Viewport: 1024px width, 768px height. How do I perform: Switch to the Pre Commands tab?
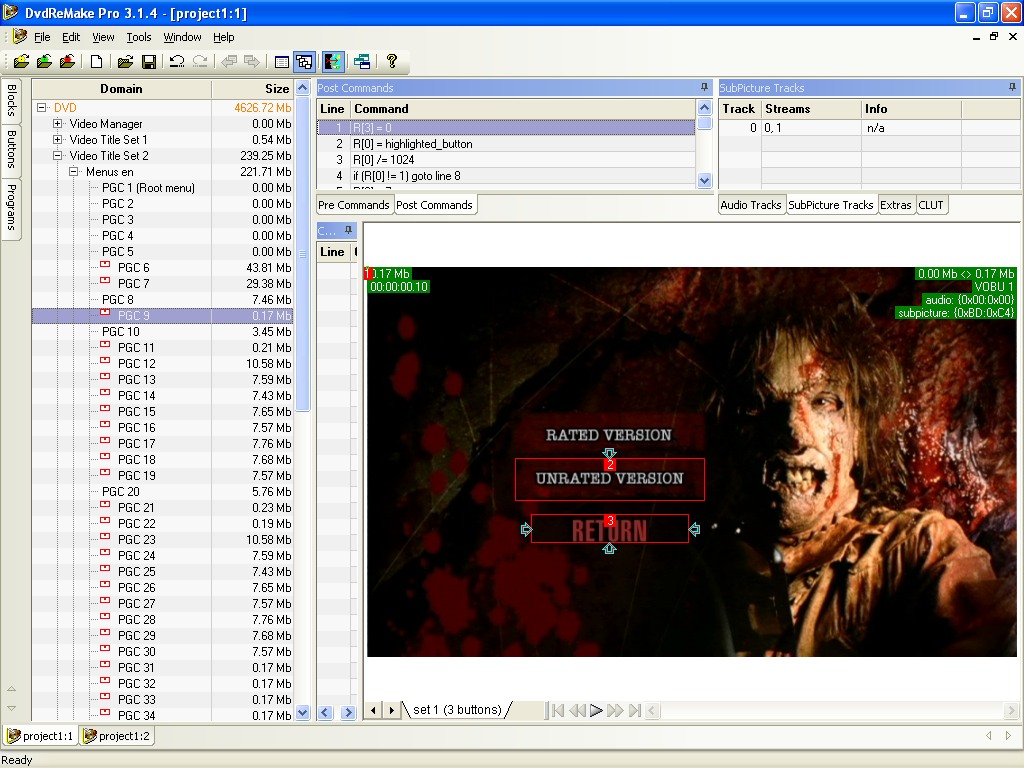tap(354, 205)
